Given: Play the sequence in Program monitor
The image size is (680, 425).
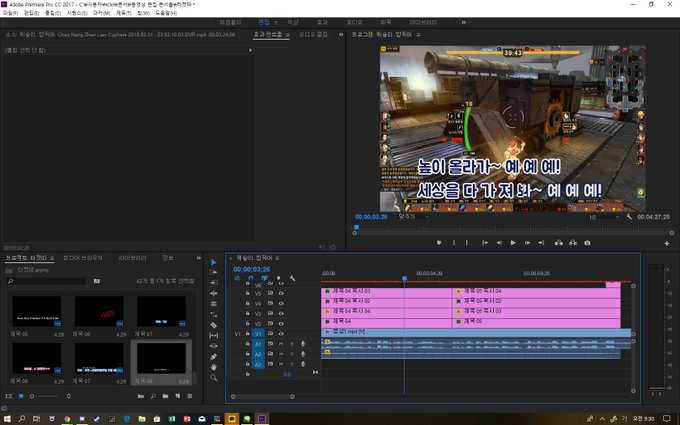Looking at the screenshot, I should (513, 243).
